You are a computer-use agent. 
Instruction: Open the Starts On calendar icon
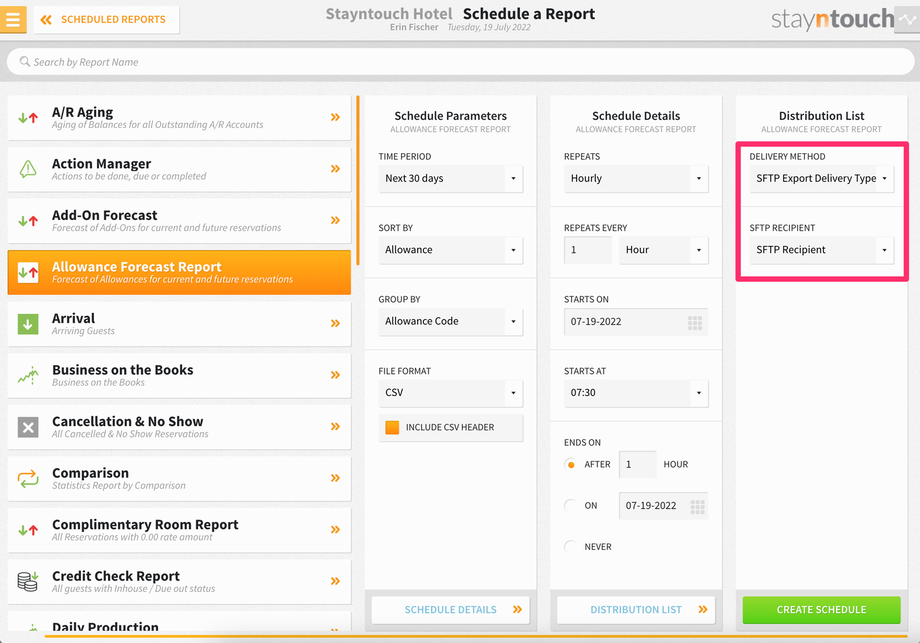tap(695, 323)
